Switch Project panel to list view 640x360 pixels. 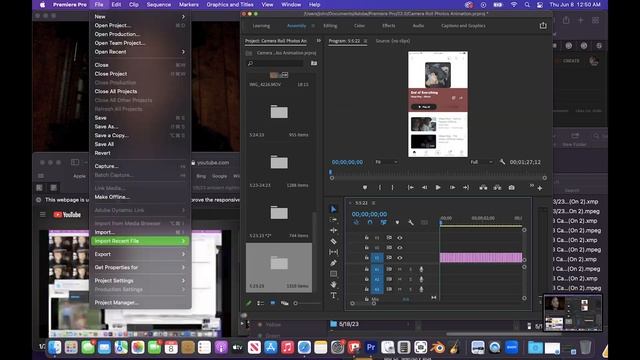click(260, 303)
